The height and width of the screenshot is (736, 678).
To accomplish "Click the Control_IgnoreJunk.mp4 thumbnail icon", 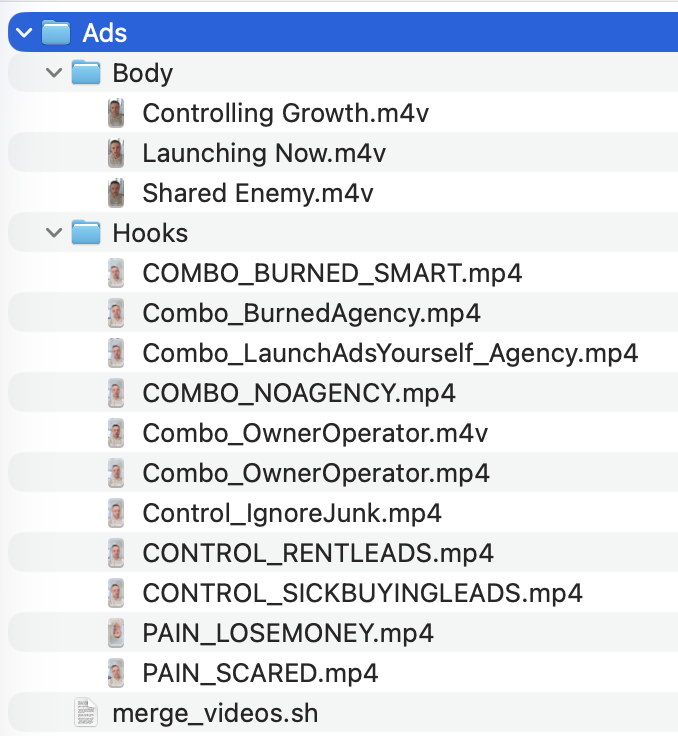I will click(116, 513).
